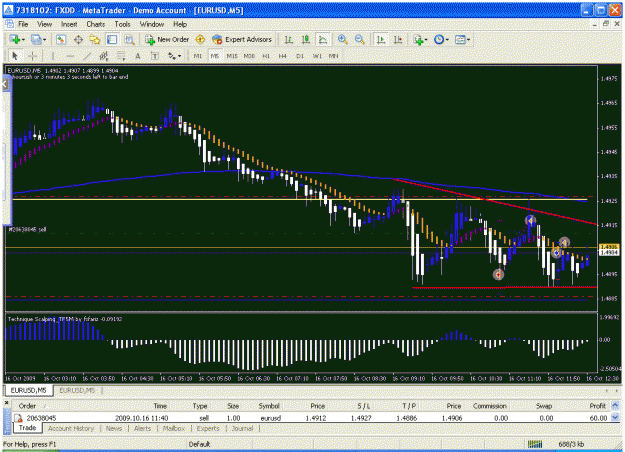This screenshot has height=452, width=625.
Task: Open the second EURUSD,M5 chart tab
Action: pyautogui.click(x=77, y=390)
